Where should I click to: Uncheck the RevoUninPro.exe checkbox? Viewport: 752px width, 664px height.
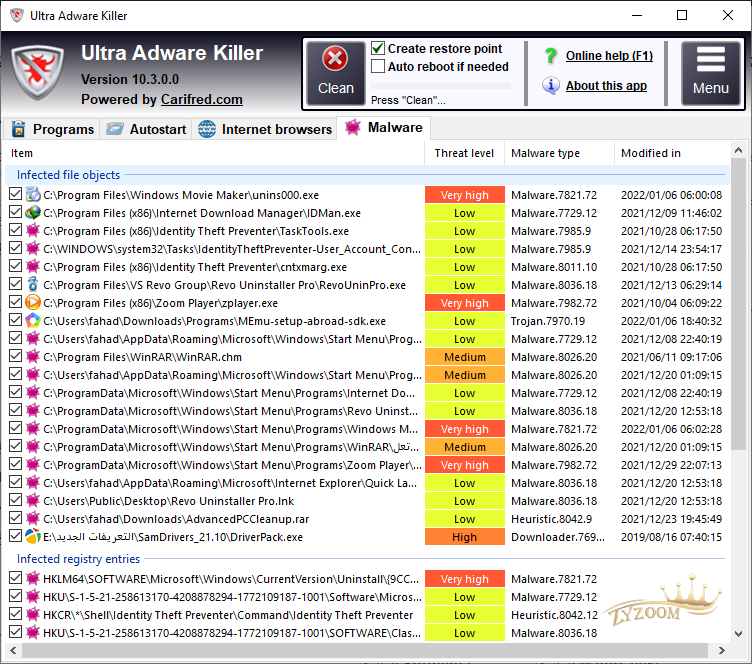click(15, 284)
